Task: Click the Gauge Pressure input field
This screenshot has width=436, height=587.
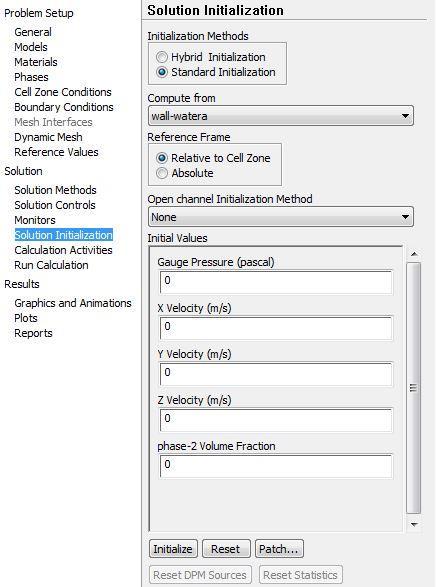Action: click(276, 282)
